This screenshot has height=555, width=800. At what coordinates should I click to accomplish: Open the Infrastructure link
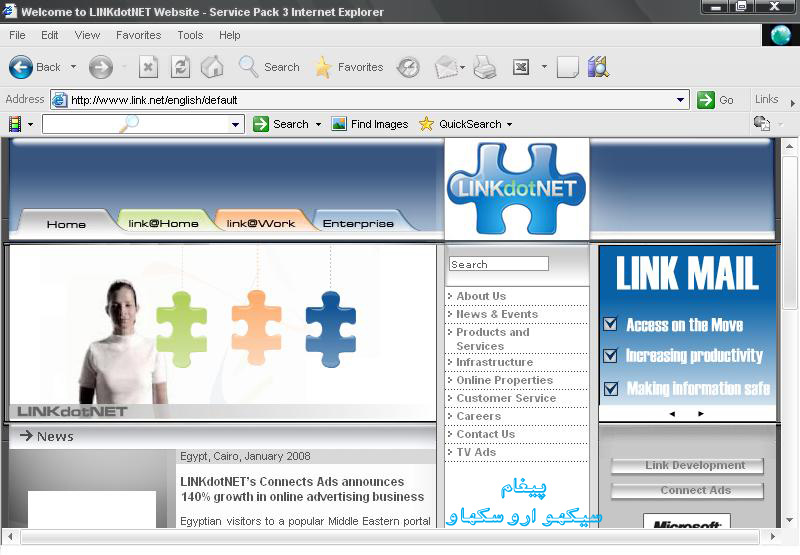(494, 362)
